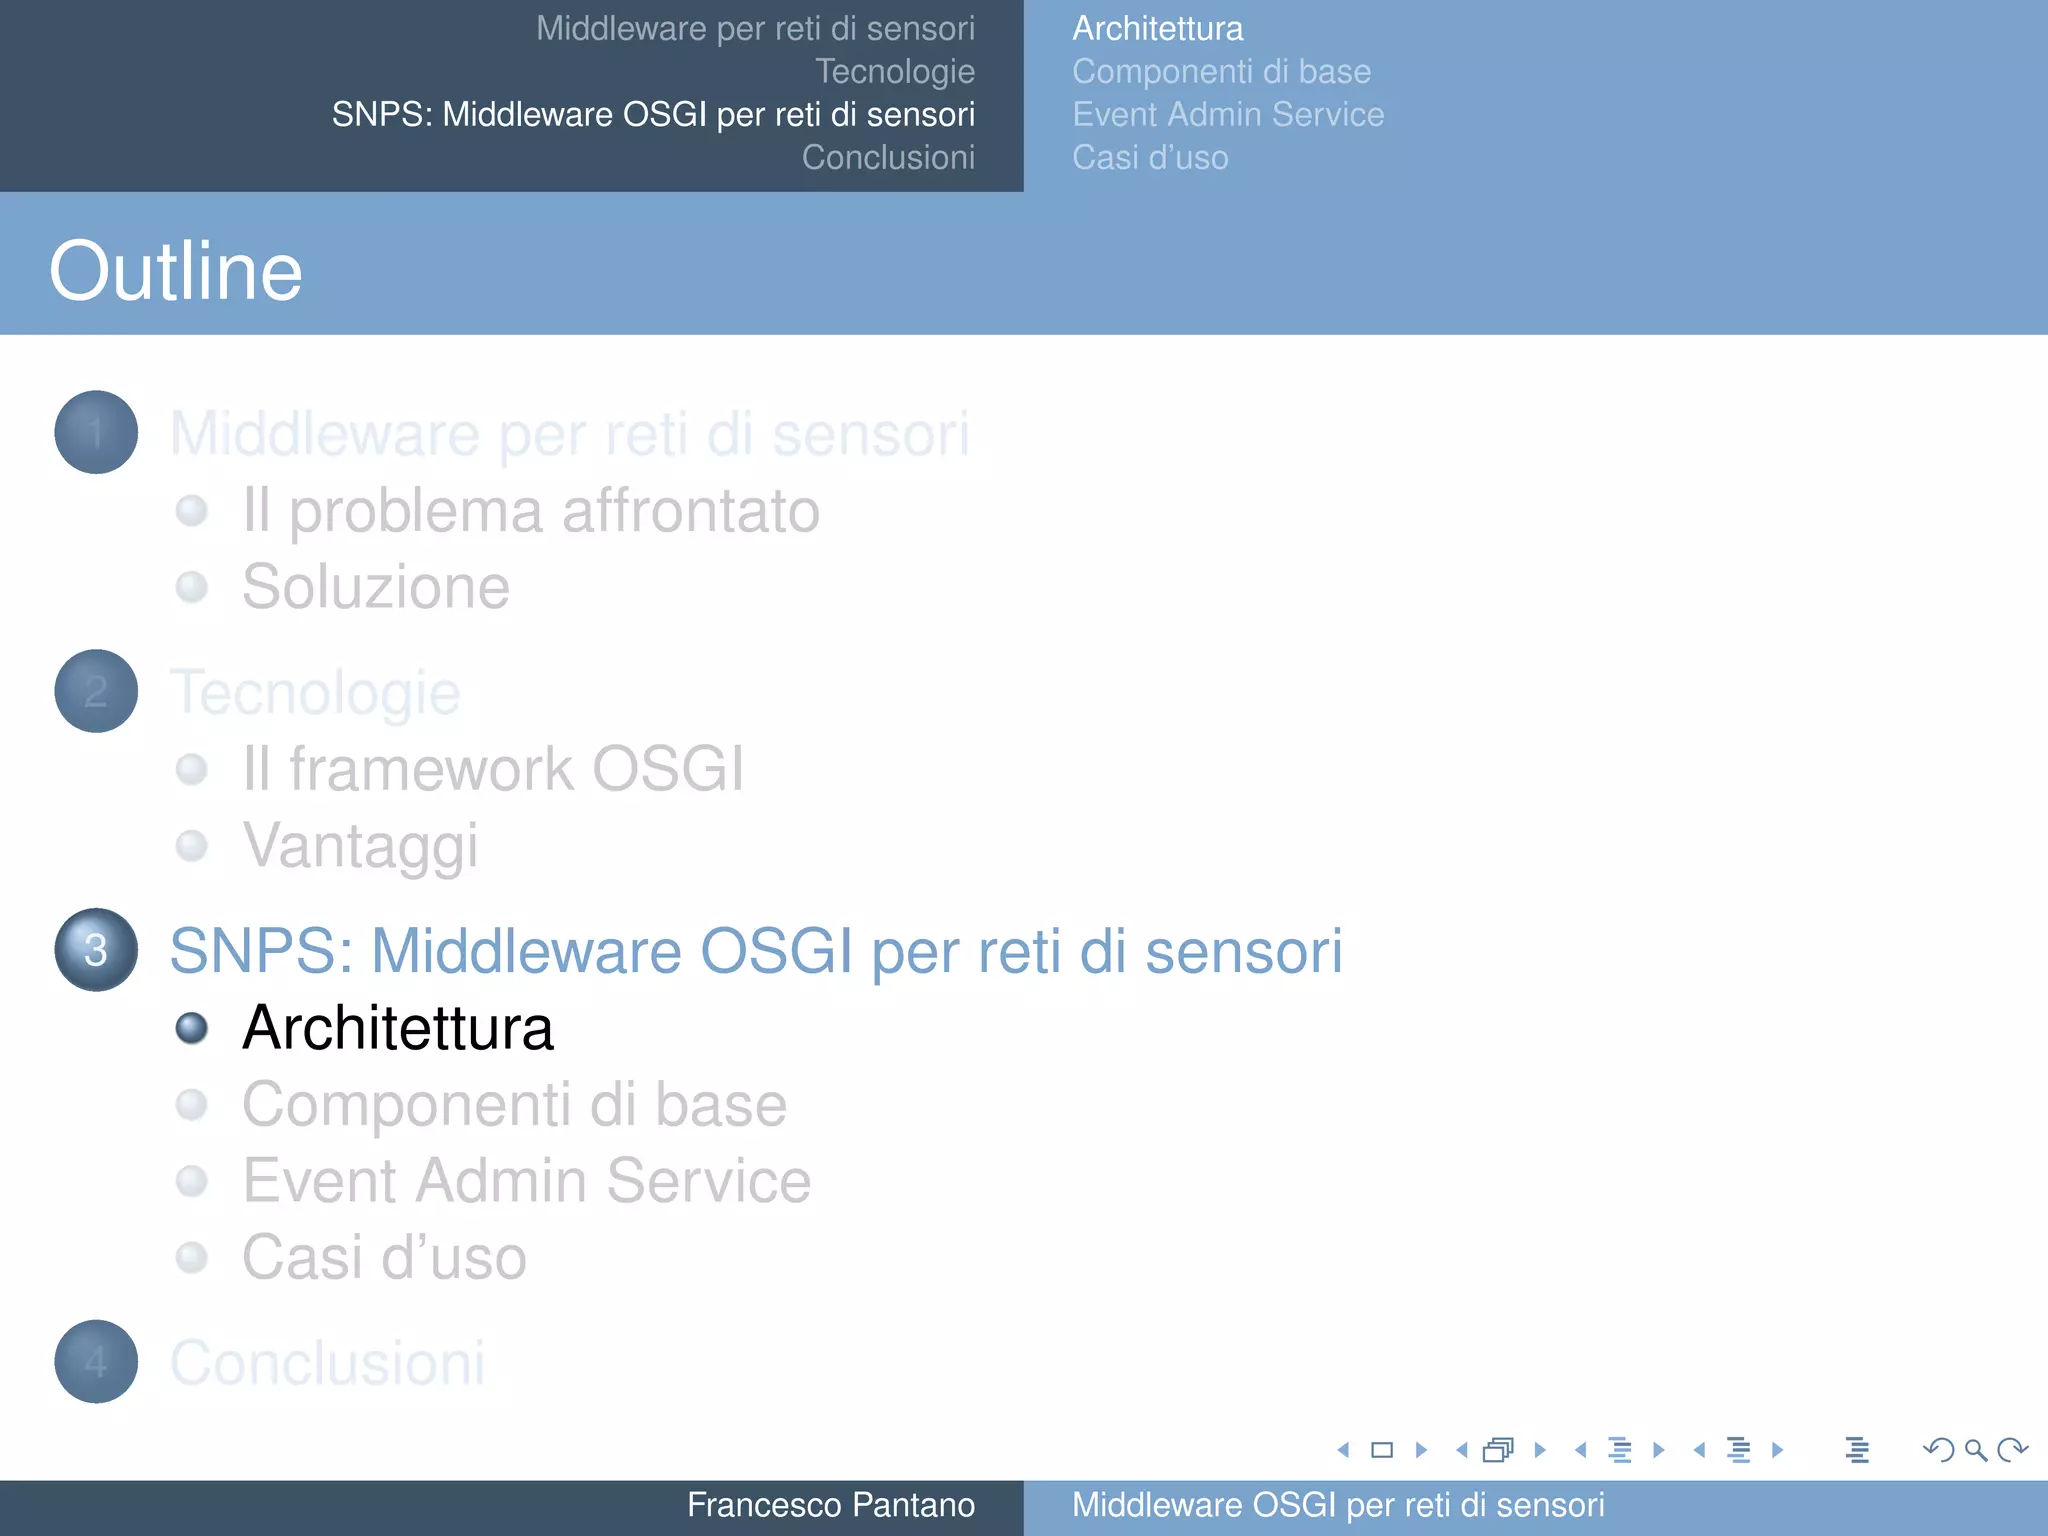Click the next section arrow

click(1777, 1449)
